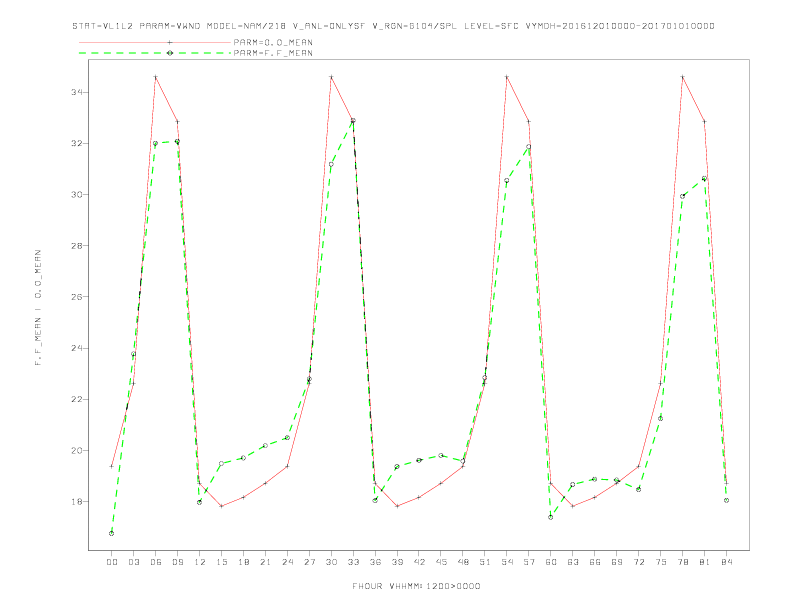Click x-axis tick label 84

tap(726, 562)
